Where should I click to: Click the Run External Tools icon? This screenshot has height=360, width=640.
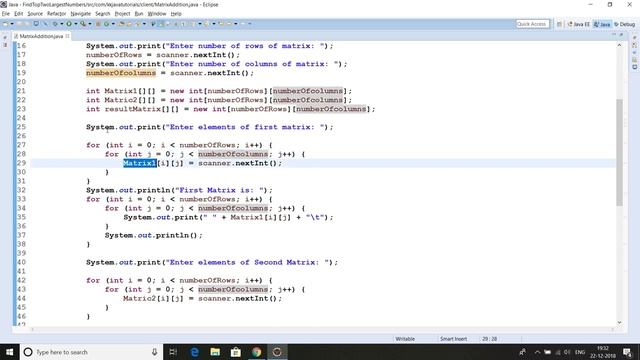point(83,24)
